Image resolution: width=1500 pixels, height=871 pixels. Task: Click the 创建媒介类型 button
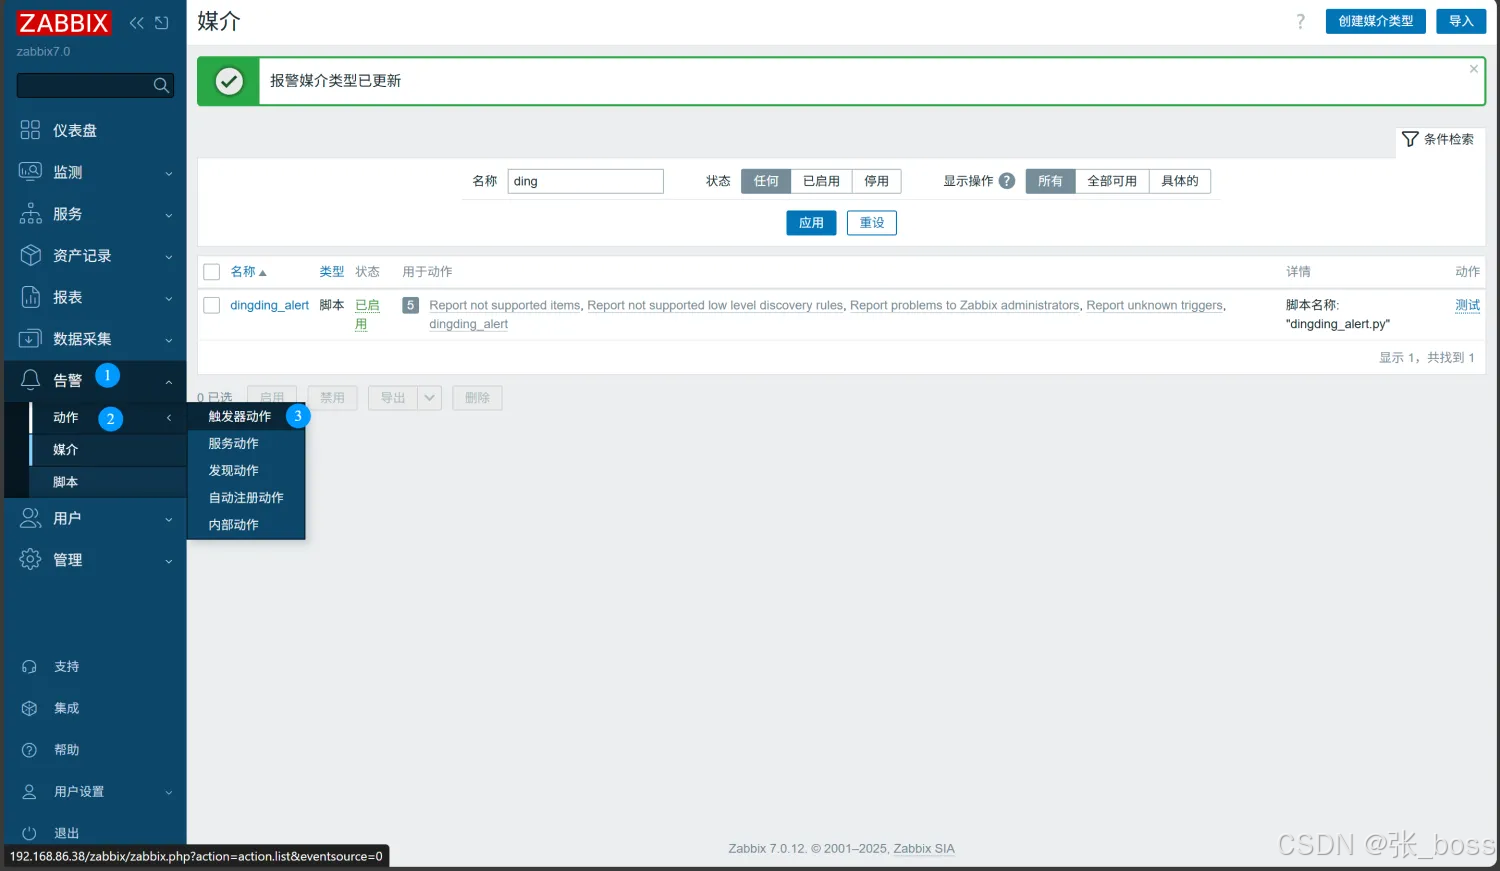click(1376, 21)
